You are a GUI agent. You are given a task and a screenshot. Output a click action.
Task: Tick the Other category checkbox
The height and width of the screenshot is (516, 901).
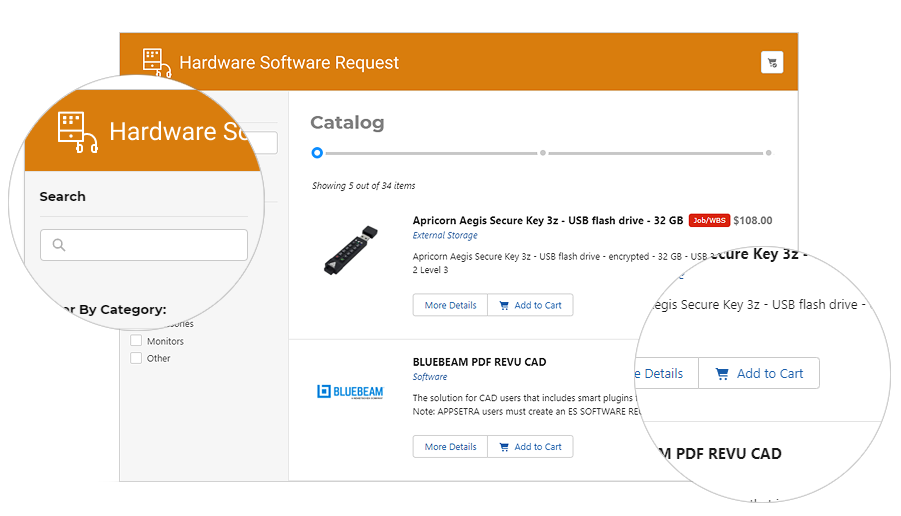click(x=136, y=358)
